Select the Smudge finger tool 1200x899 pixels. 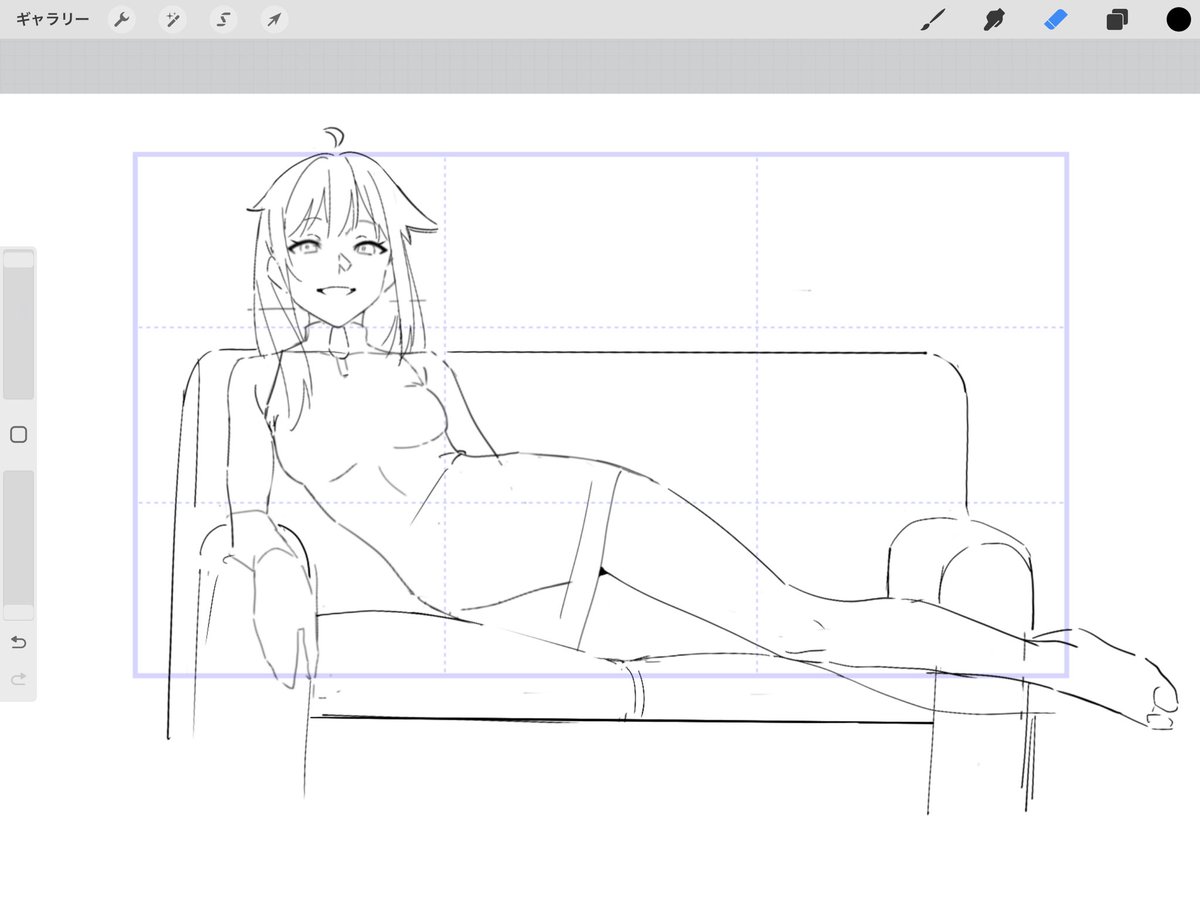(x=993, y=20)
